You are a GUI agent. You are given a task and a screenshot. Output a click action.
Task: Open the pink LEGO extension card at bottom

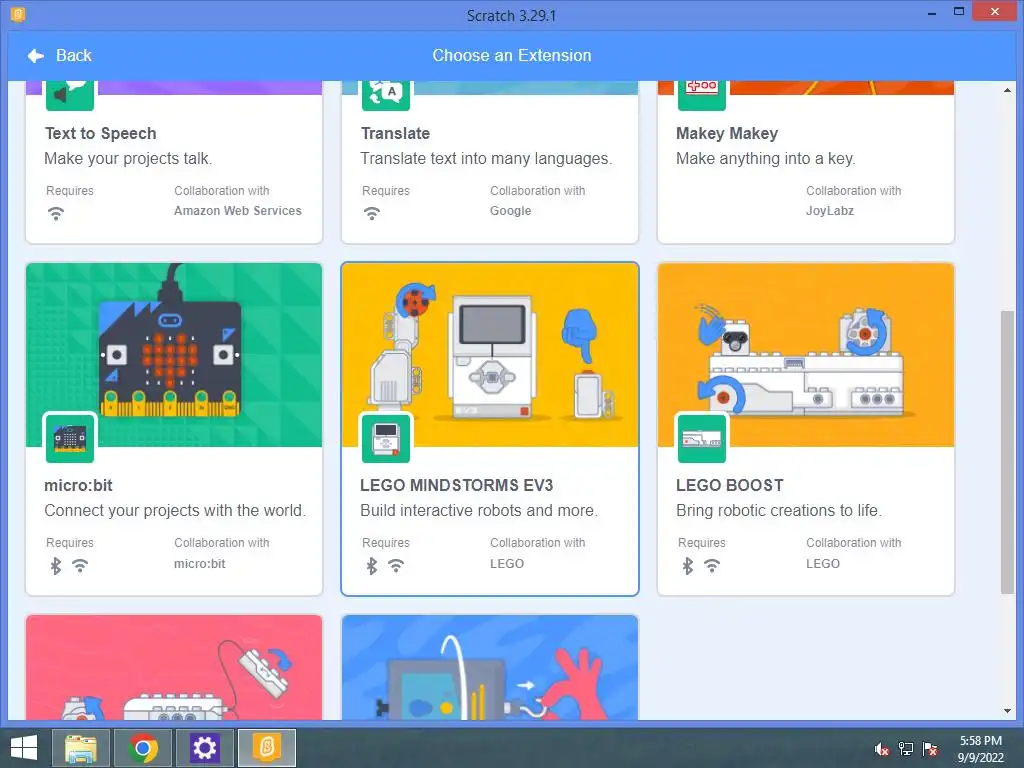174,667
